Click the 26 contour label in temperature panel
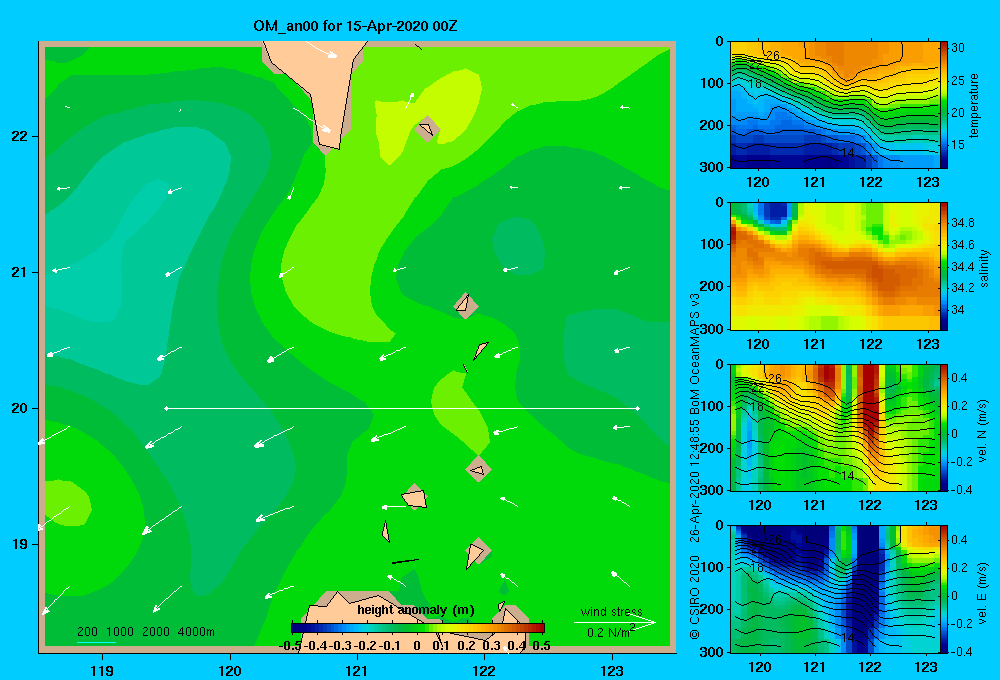1000x680 pixels. pos(772,55)
